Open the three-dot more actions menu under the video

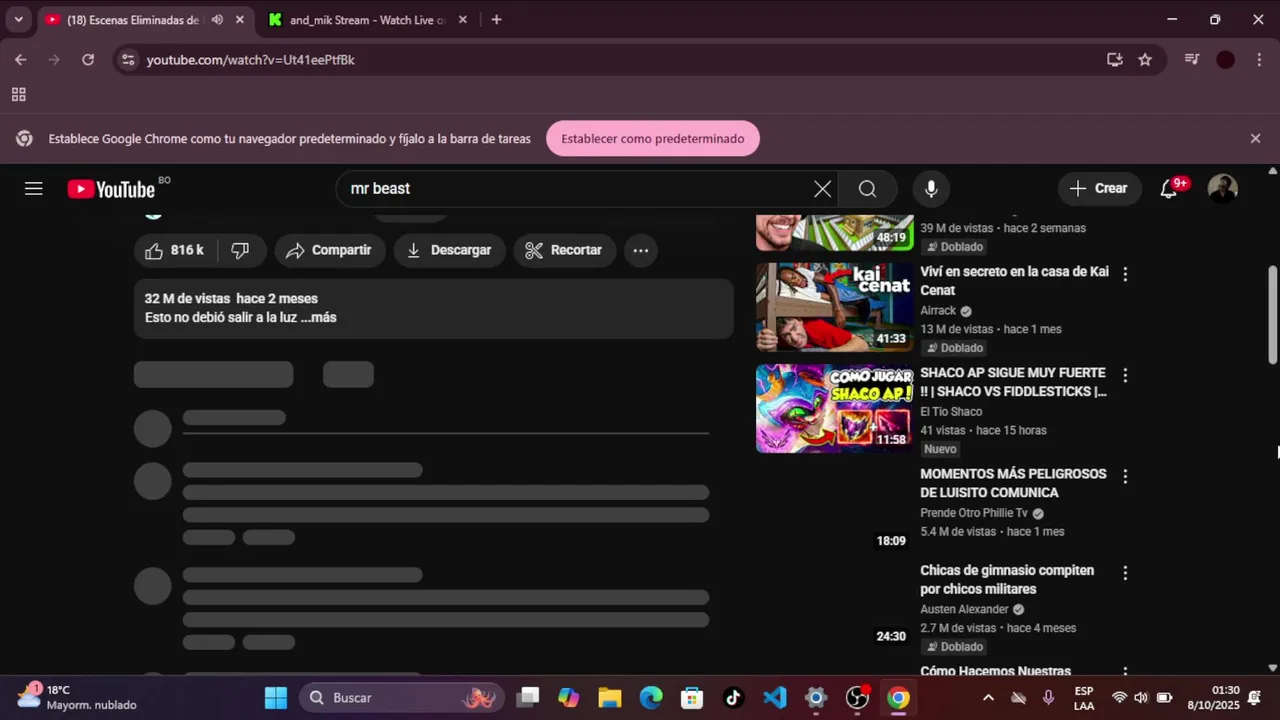pyautogui.click(x=641, y=250)
